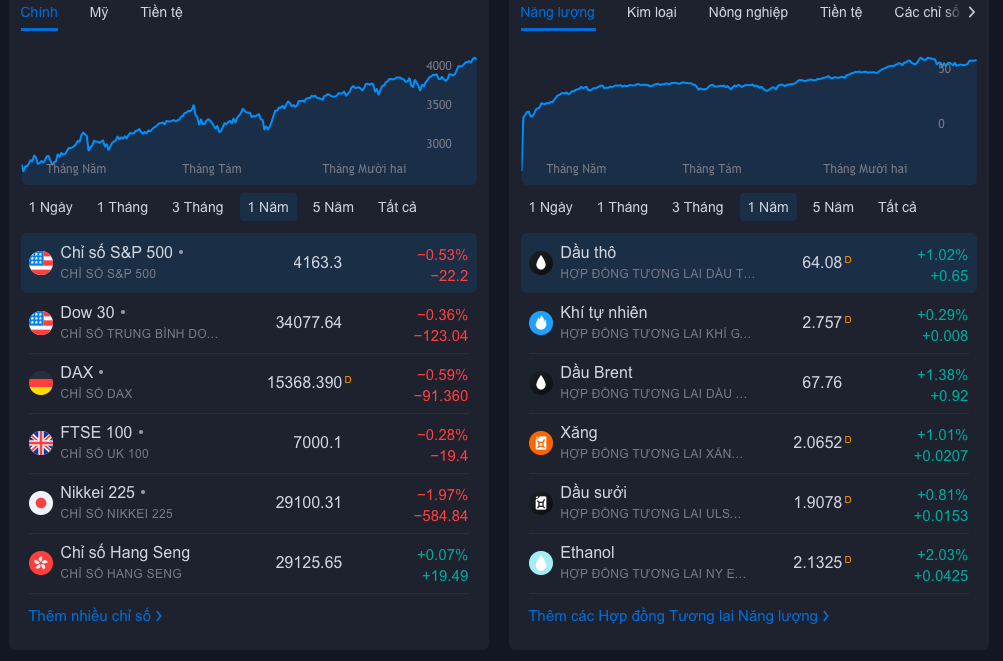This screenshot has height=661, width=1003.
Task: Click the FTSE 100 UK flag icon
Action: coord(41,443)
